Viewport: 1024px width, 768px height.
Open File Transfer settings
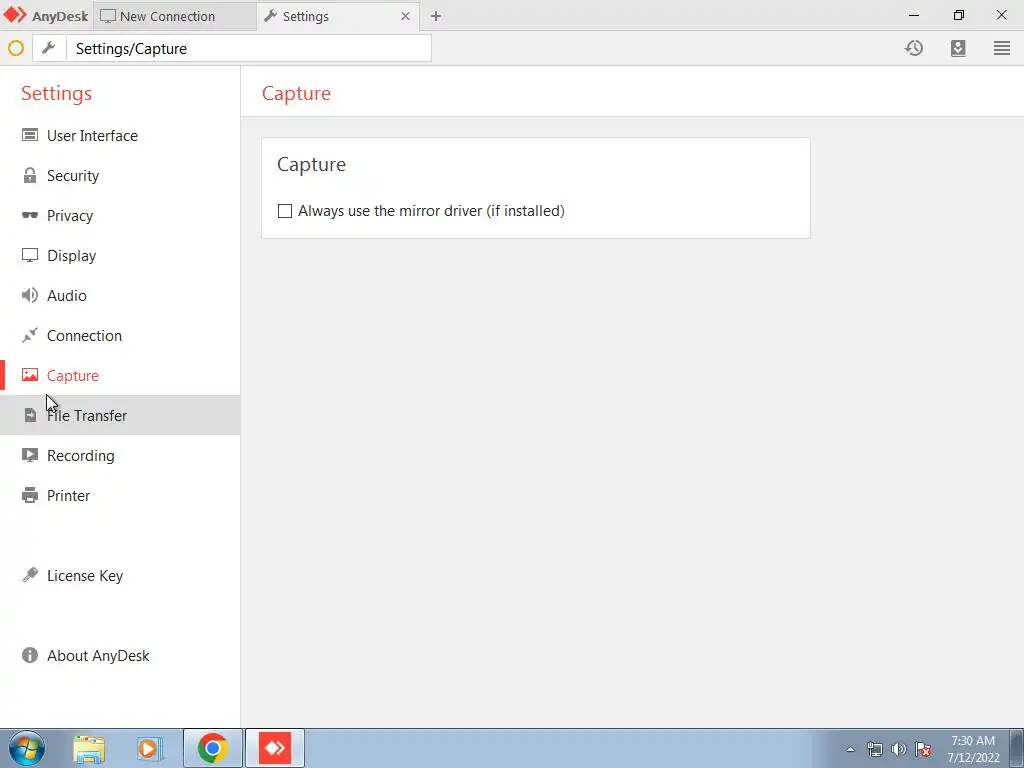(x=120, y=415)
